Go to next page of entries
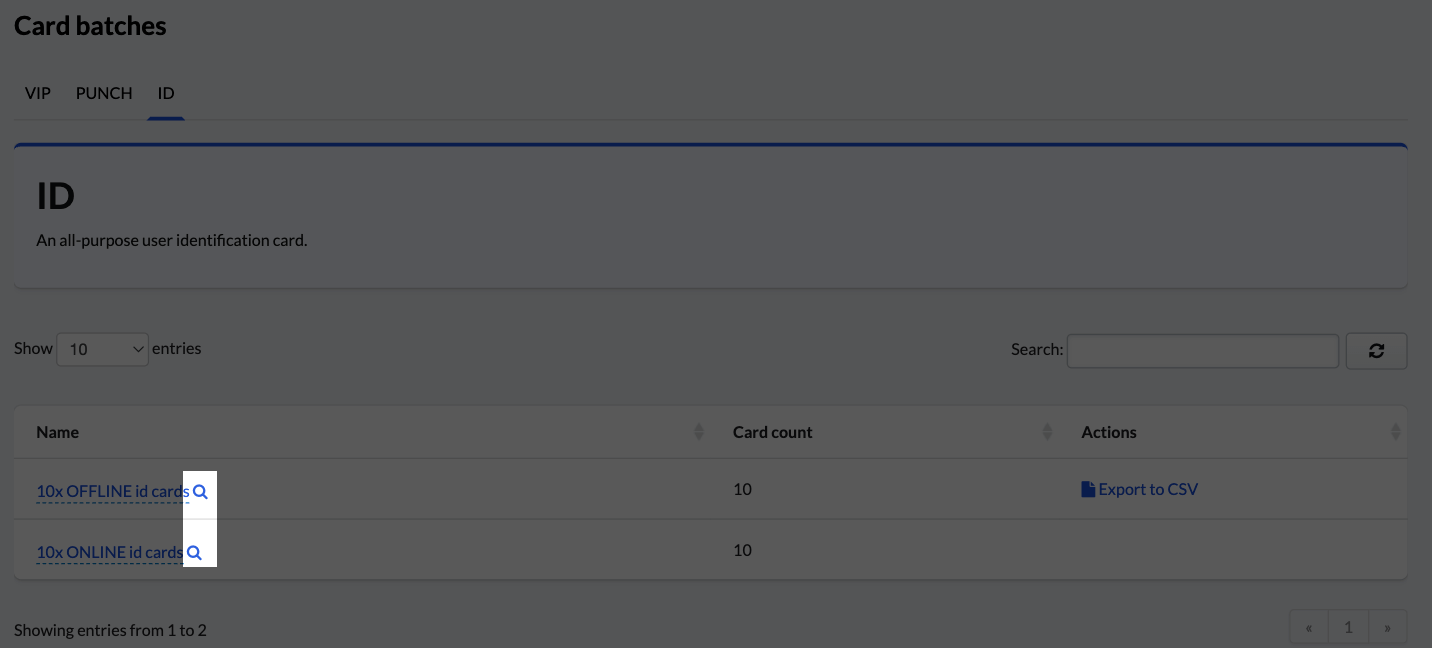 (x=1387, y=628)
